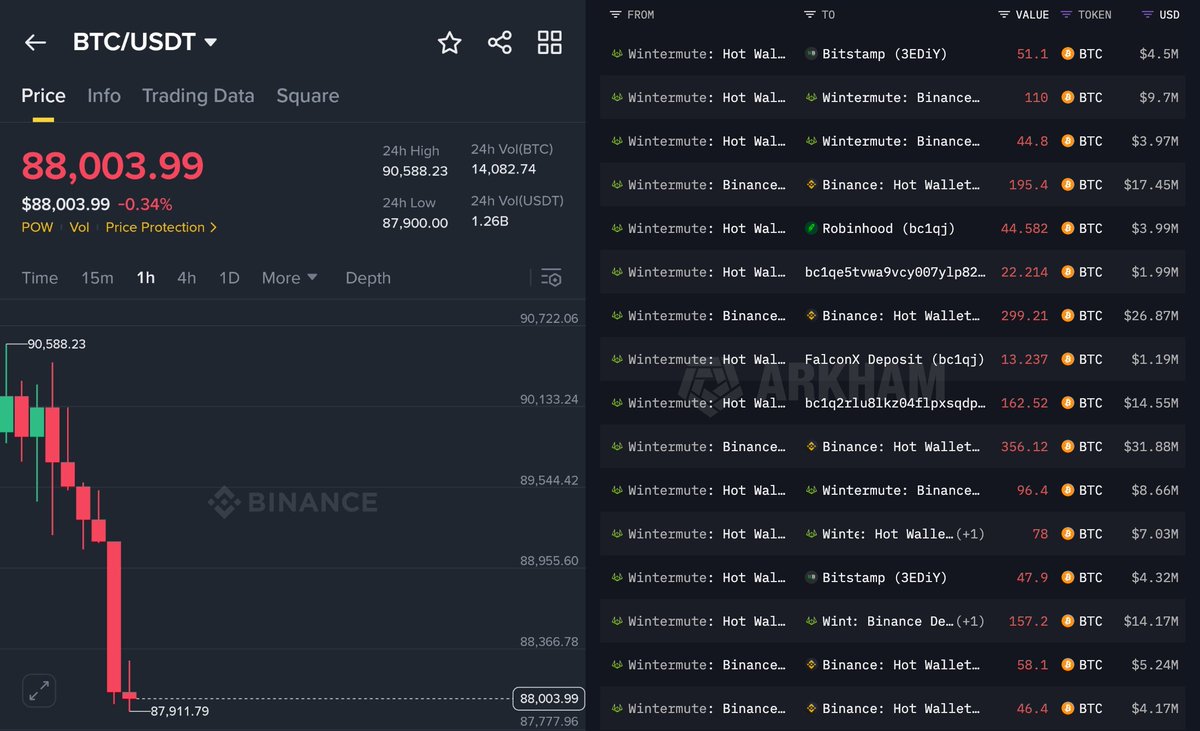Click the $8.66M USD value
1200x731 pixels.
(1155, 490)
